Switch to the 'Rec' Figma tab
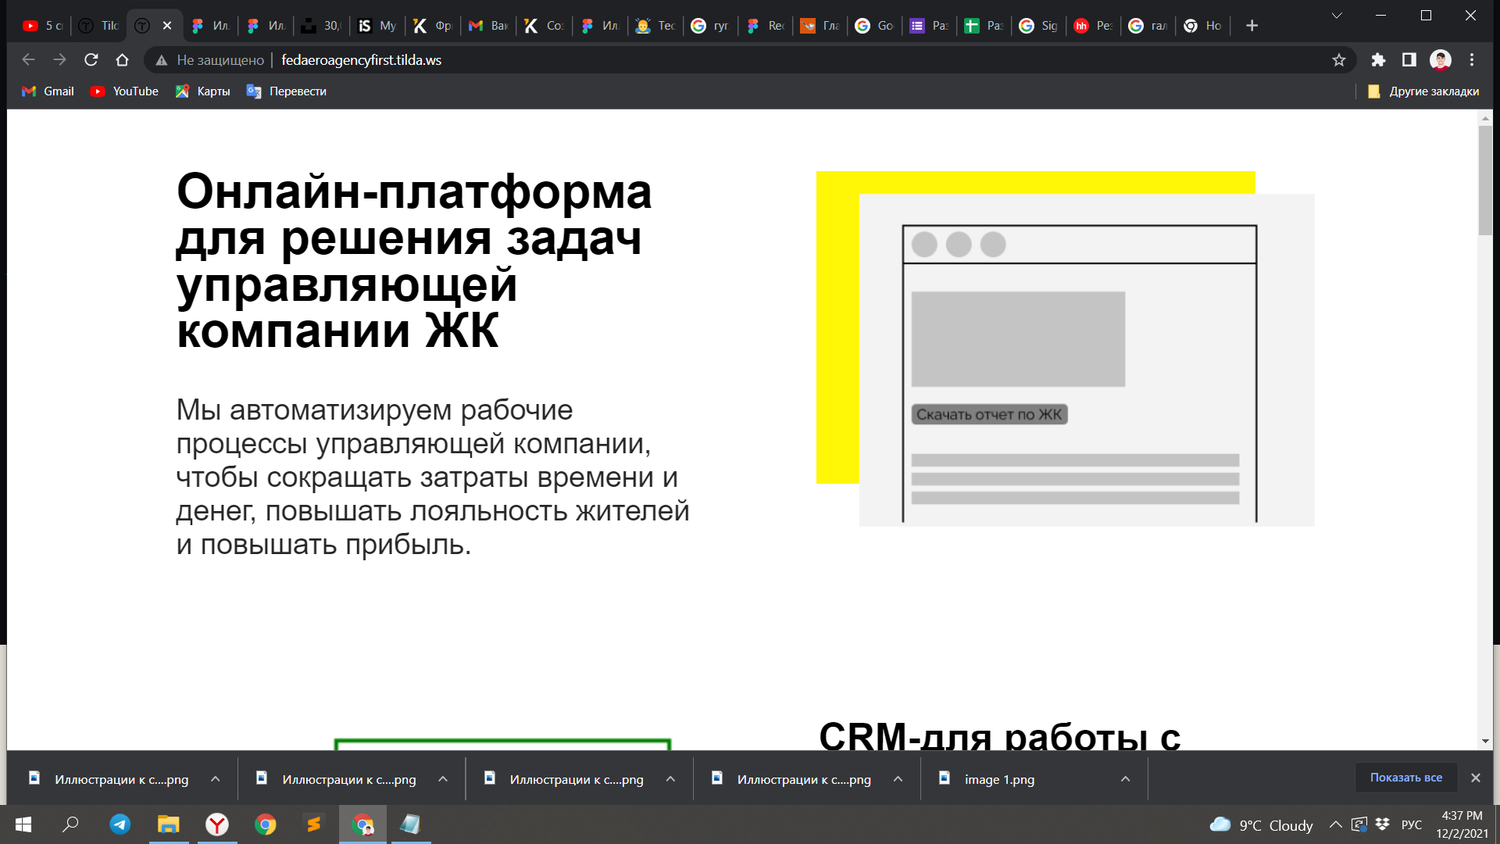This screenshot has width=1500, height=844. [766, 26]
